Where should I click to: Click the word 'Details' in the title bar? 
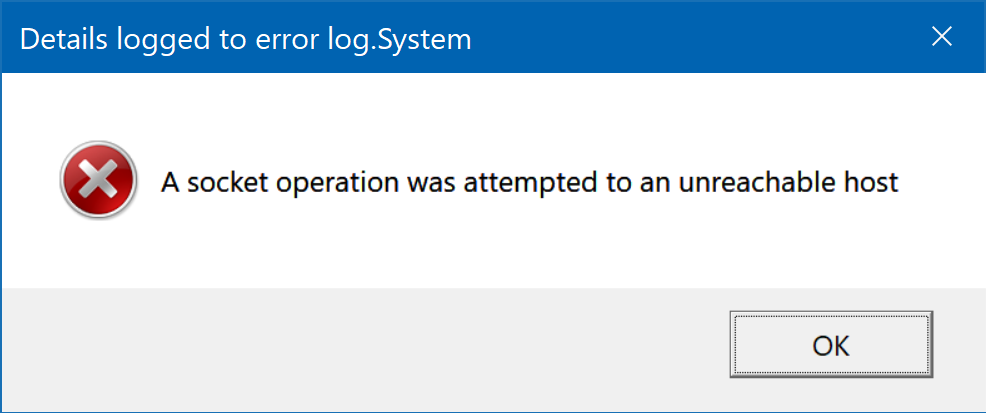[64, 39]
